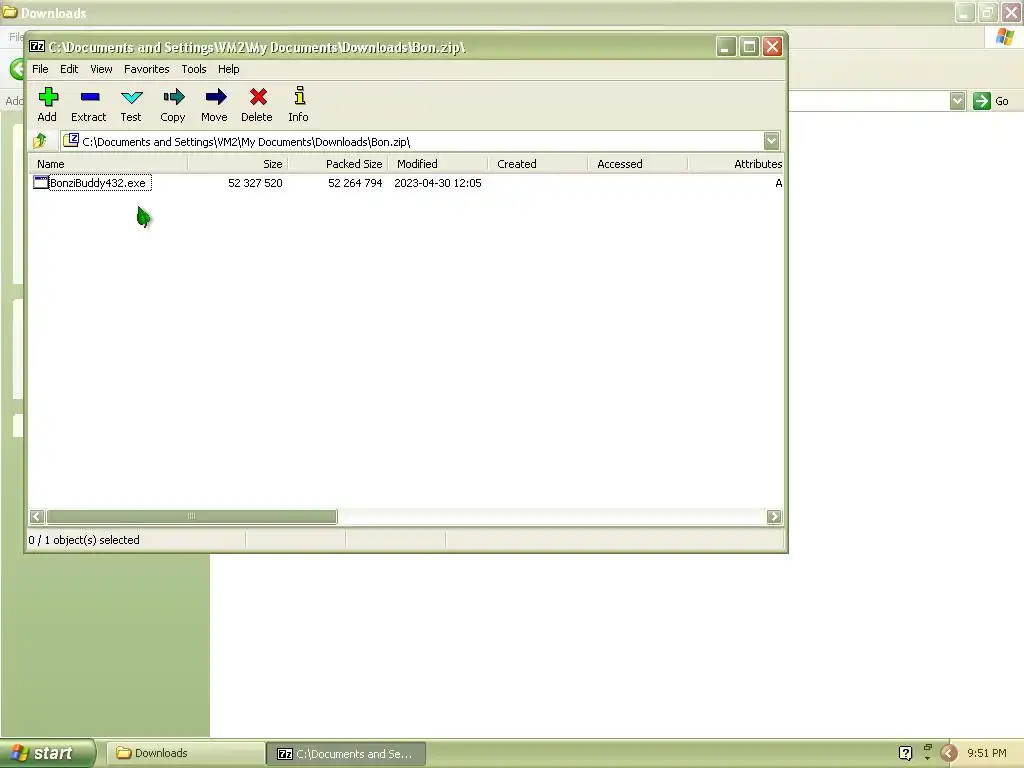Viewport: 1024px width, 768px height.
Task: Click the modified date 2023-04-30 12:05
Action: (x=438, y=183)
